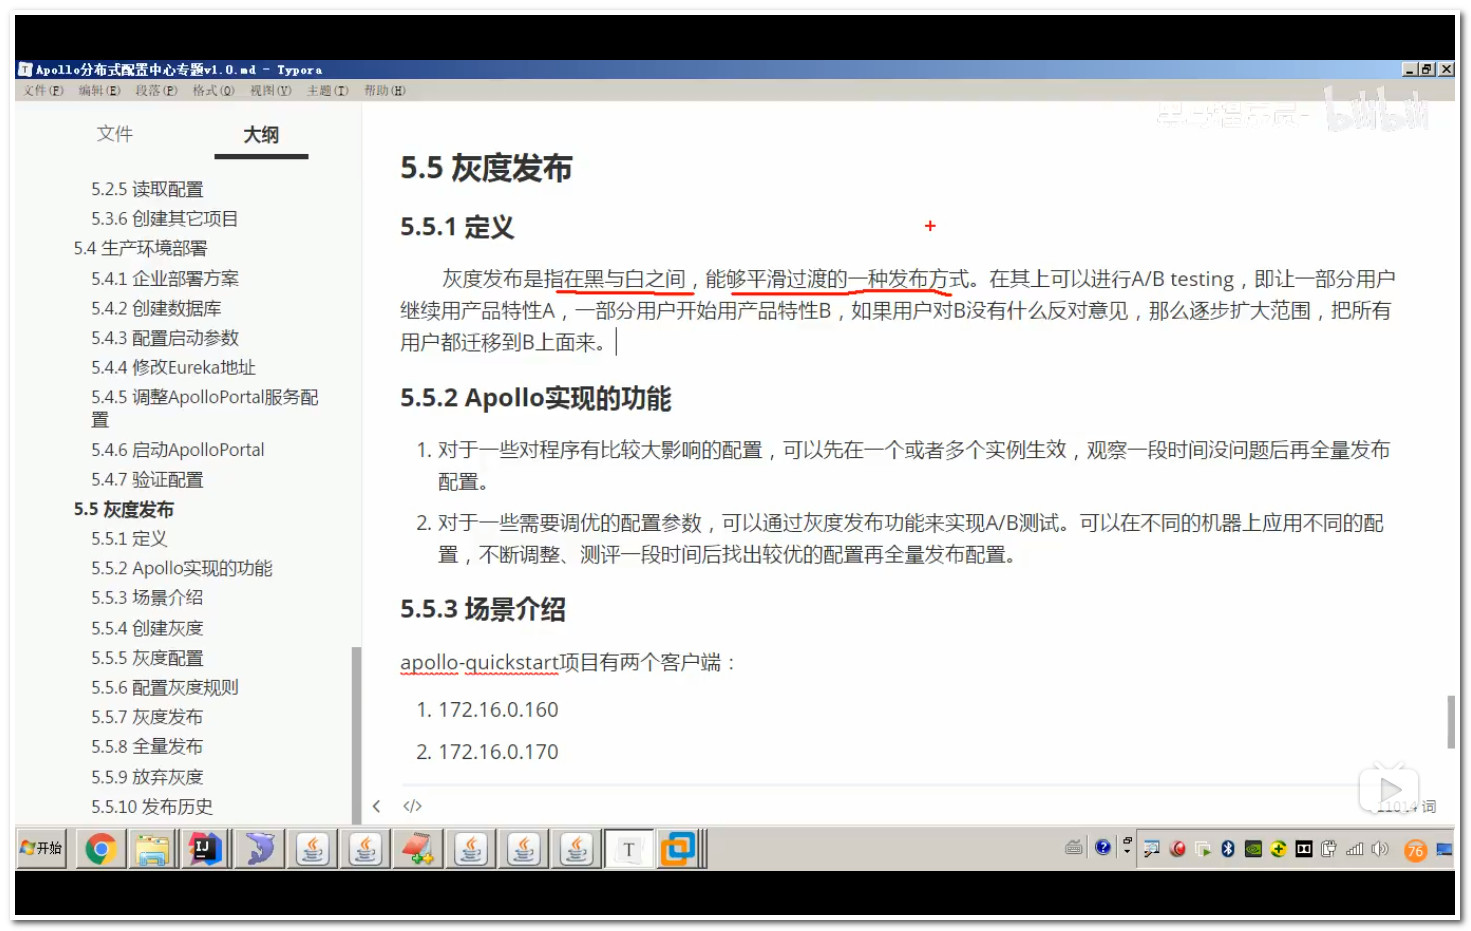Select outline item 5.5.9 放弃灰度
The width and height of the screenshot is (1471, 931).
pyautogui.click(x=147, y=776)
